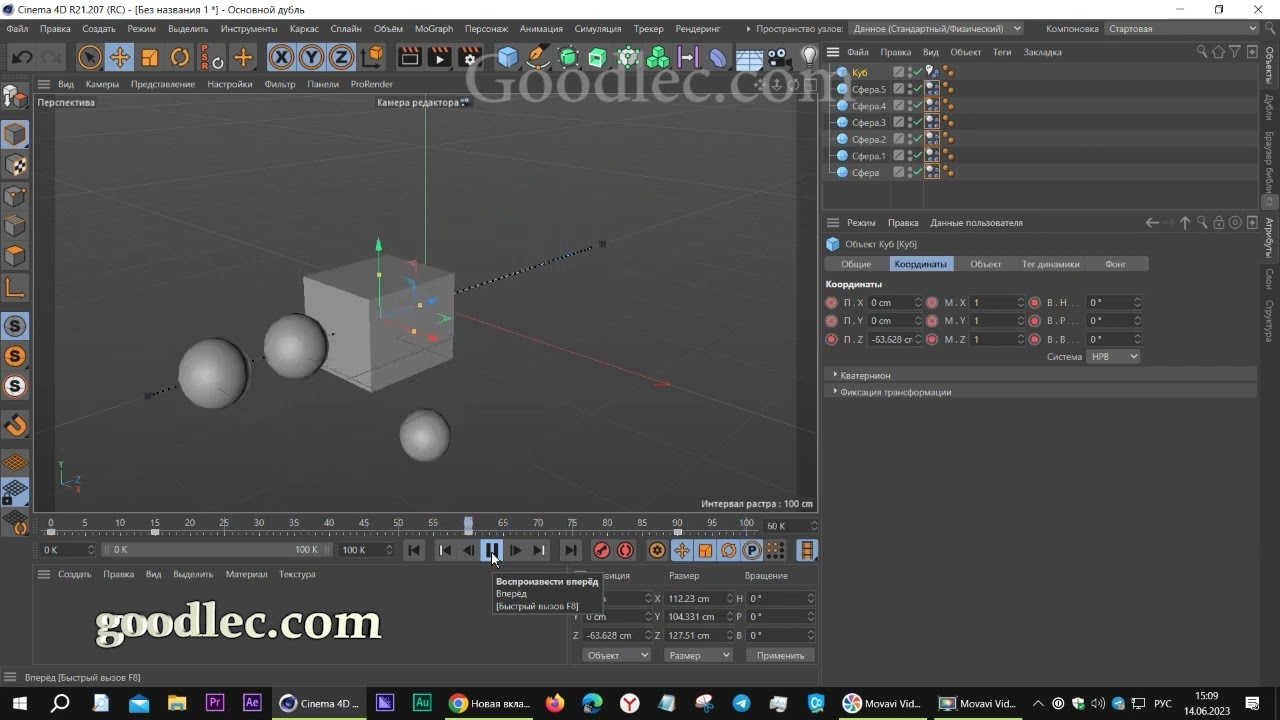This screenshot has width=1280, height=720.
Task: Open the Система HPB dropdown
Action: click(x=1113, y=357)
